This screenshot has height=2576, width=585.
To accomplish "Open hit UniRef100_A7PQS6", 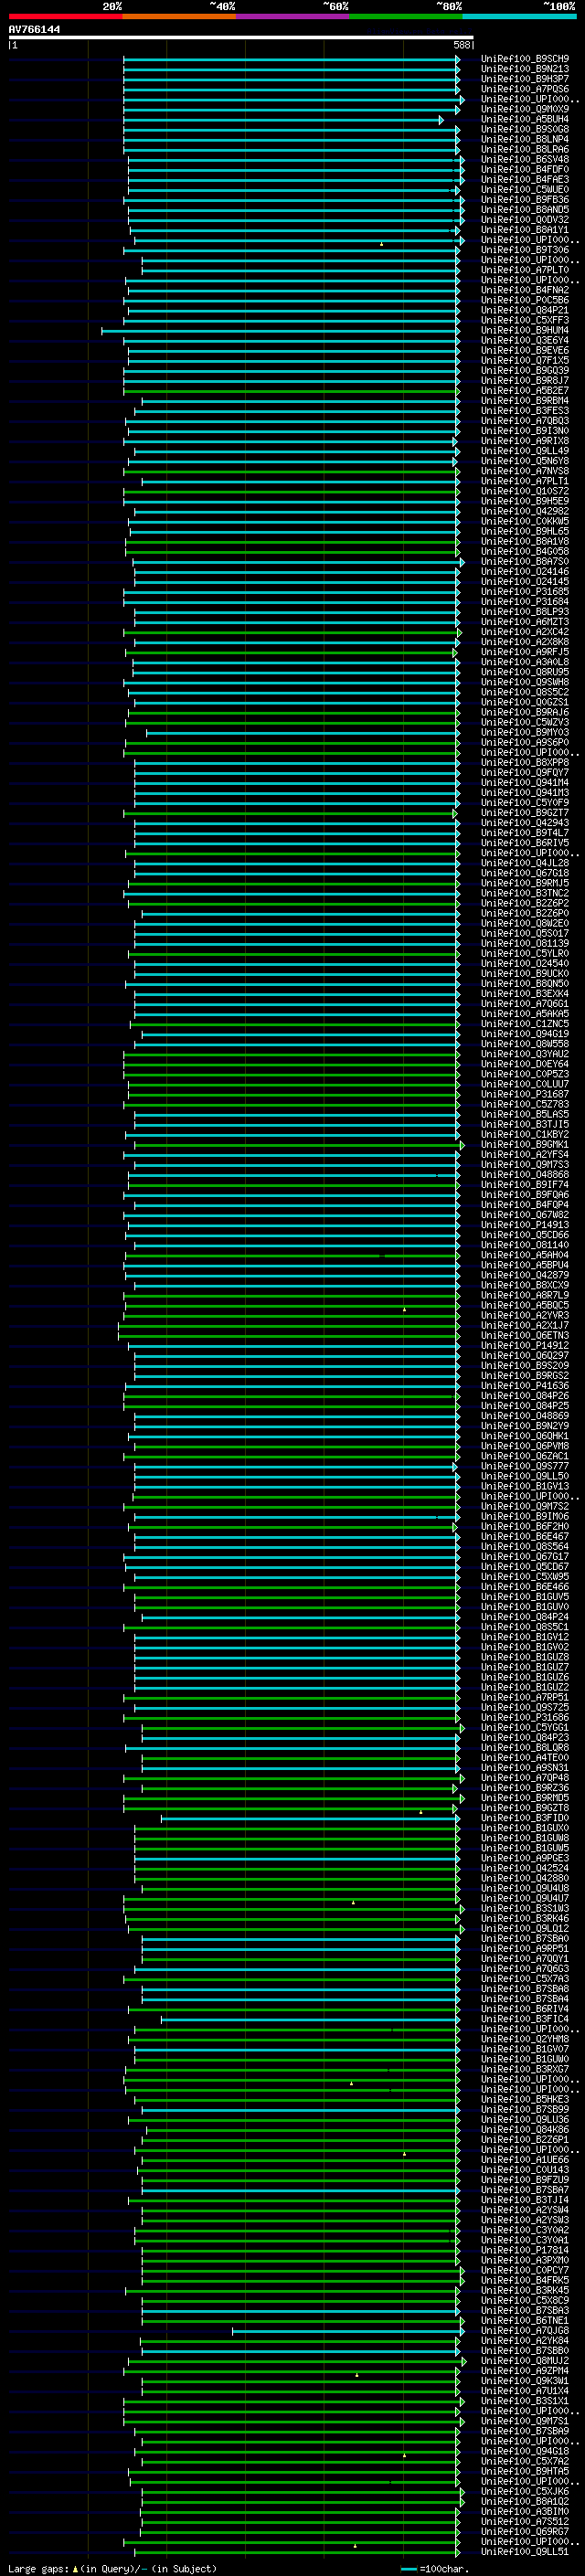I will 525,89.
